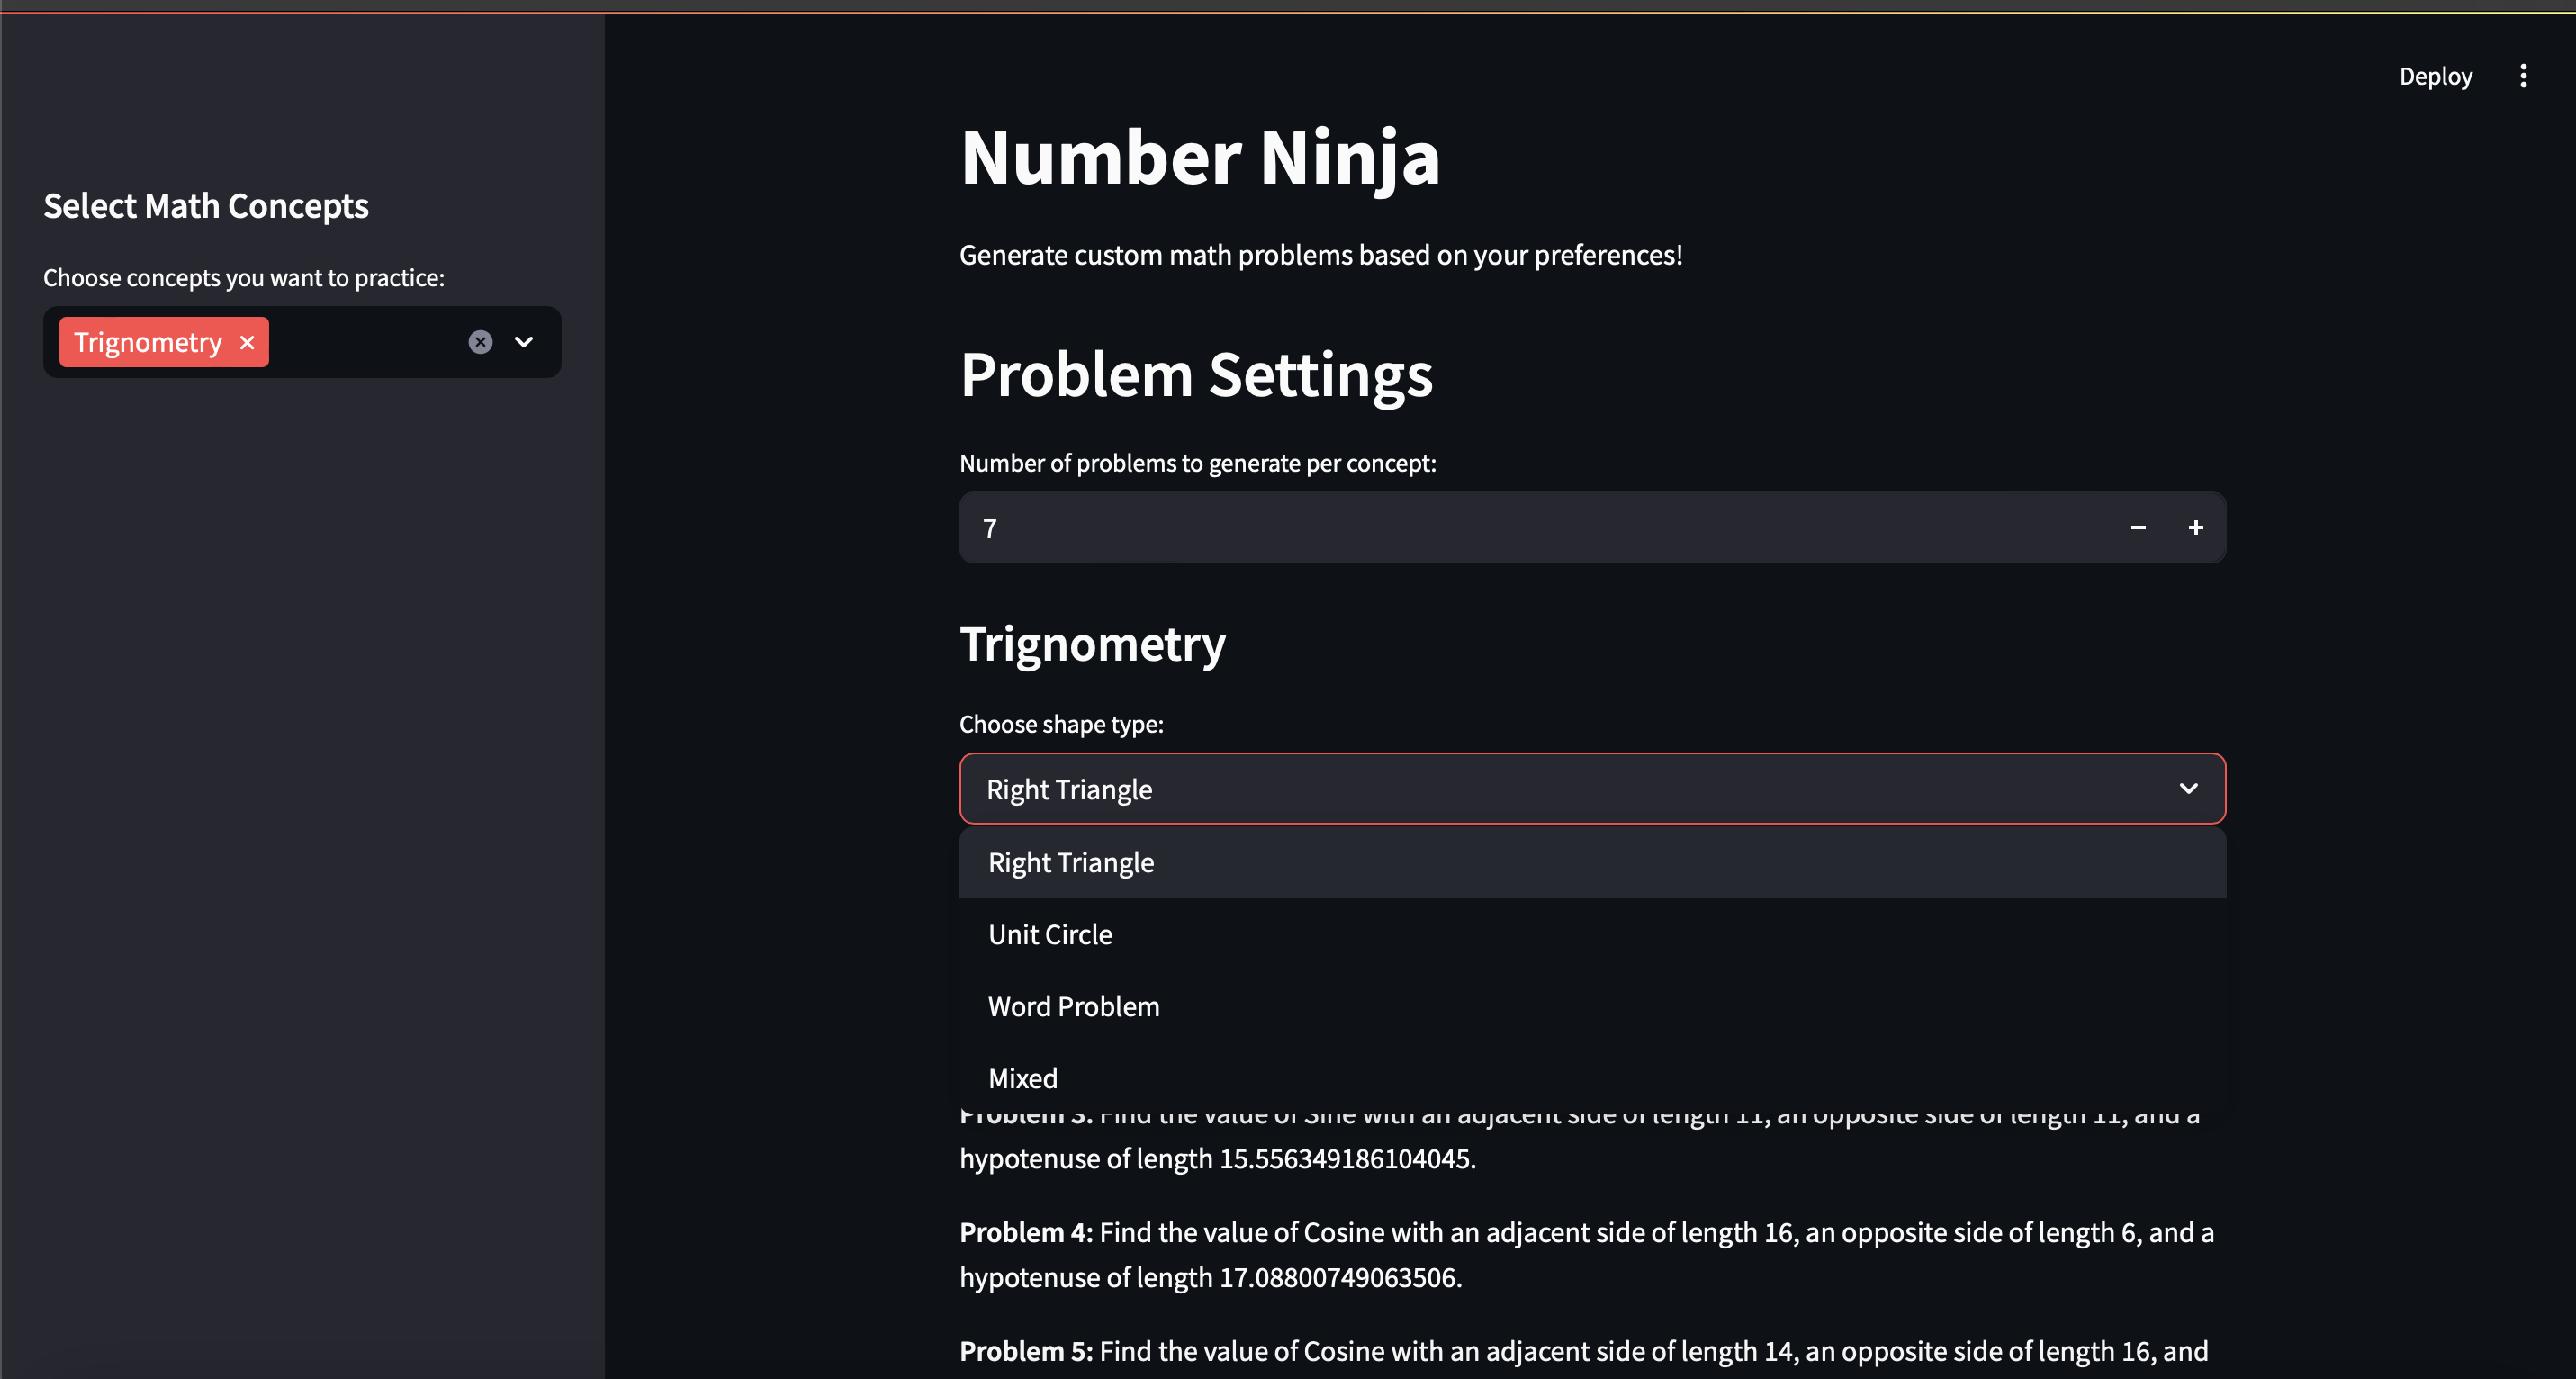Remove the Trignometry tag with its x
2576x1379 pixels.
pos(247,342)
